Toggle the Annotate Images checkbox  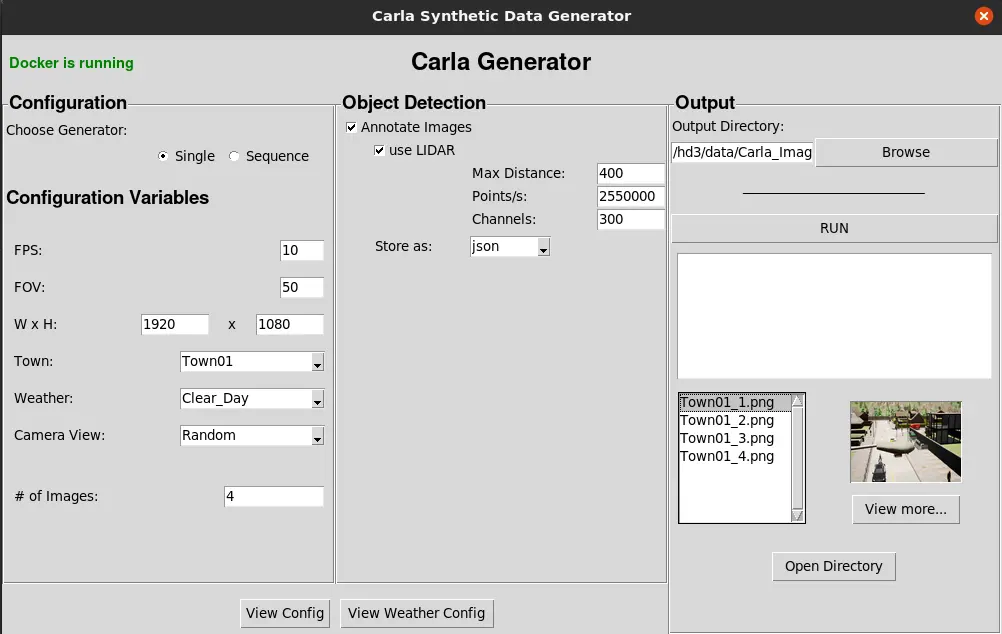[x=352, y=128]
